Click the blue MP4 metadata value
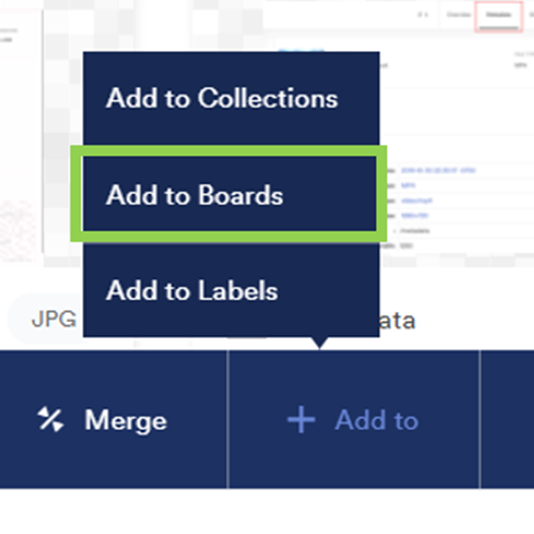 tap(408, 186)
